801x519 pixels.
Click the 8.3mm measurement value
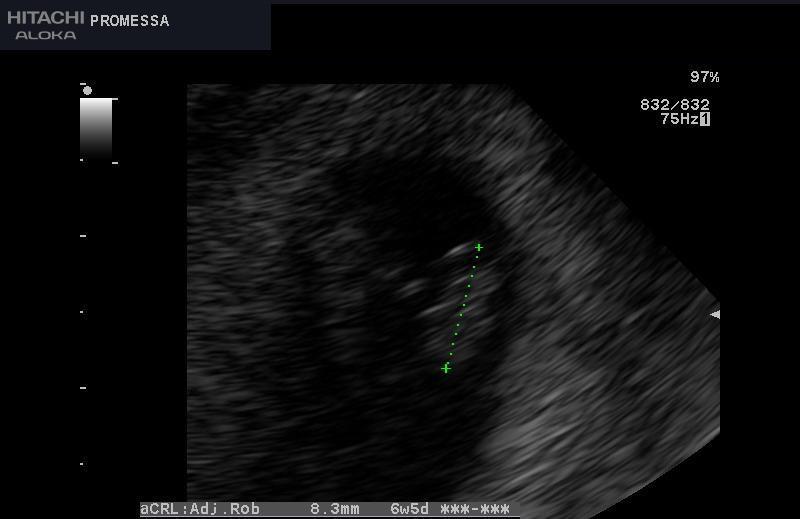coord(335,509)
